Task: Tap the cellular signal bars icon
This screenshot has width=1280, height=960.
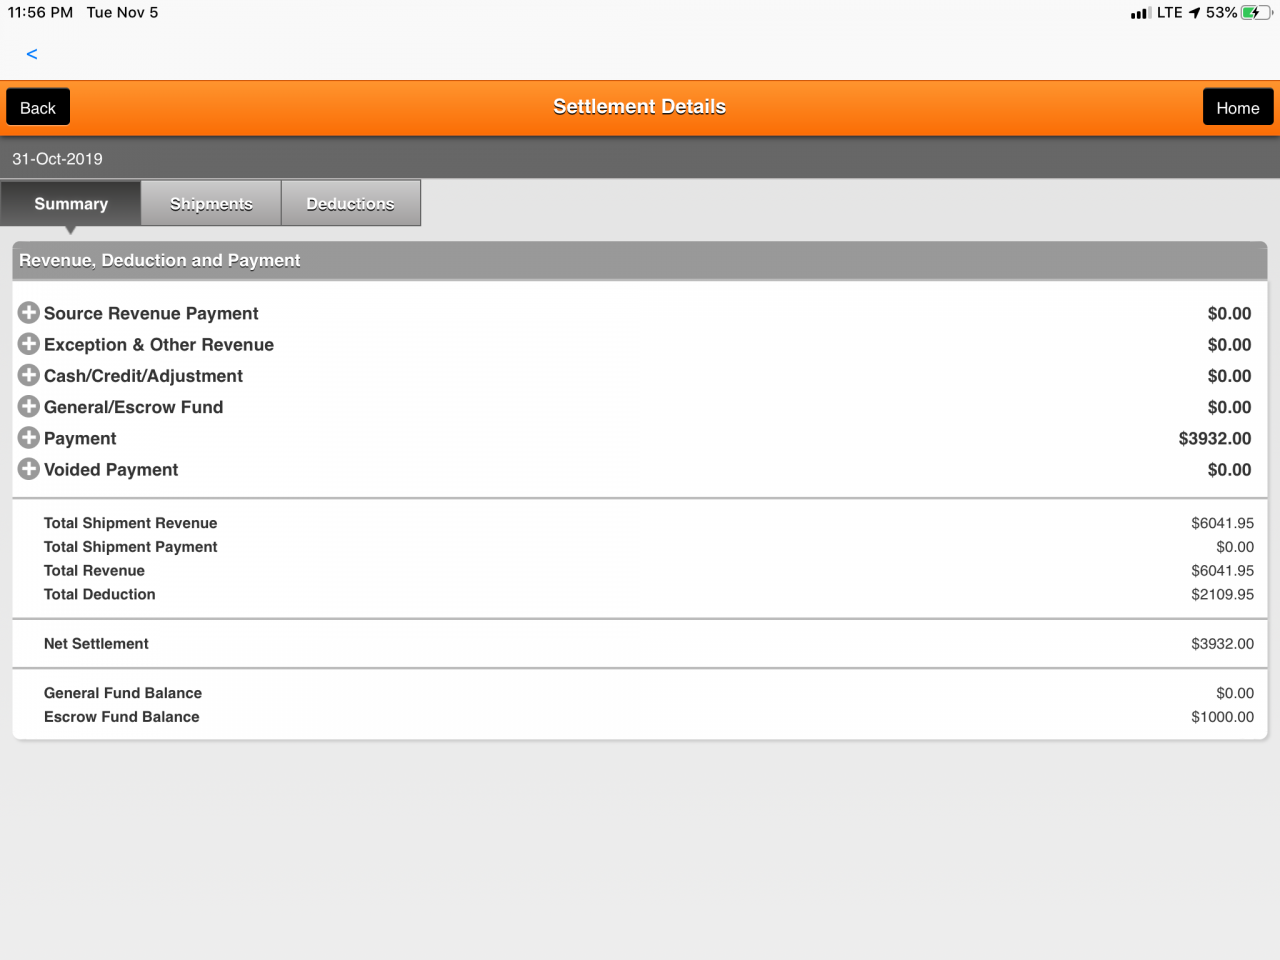Action: pyautogui.click(x=1139, y=13)
